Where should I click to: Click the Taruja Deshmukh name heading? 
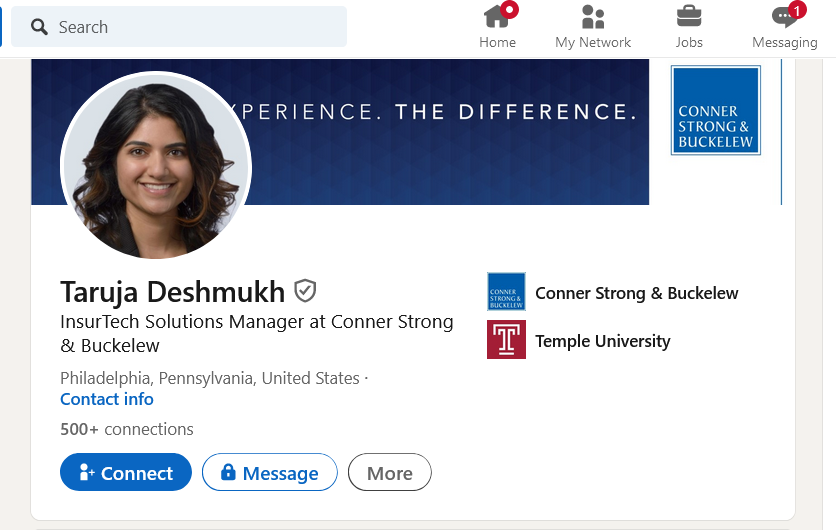pos(173,292)
